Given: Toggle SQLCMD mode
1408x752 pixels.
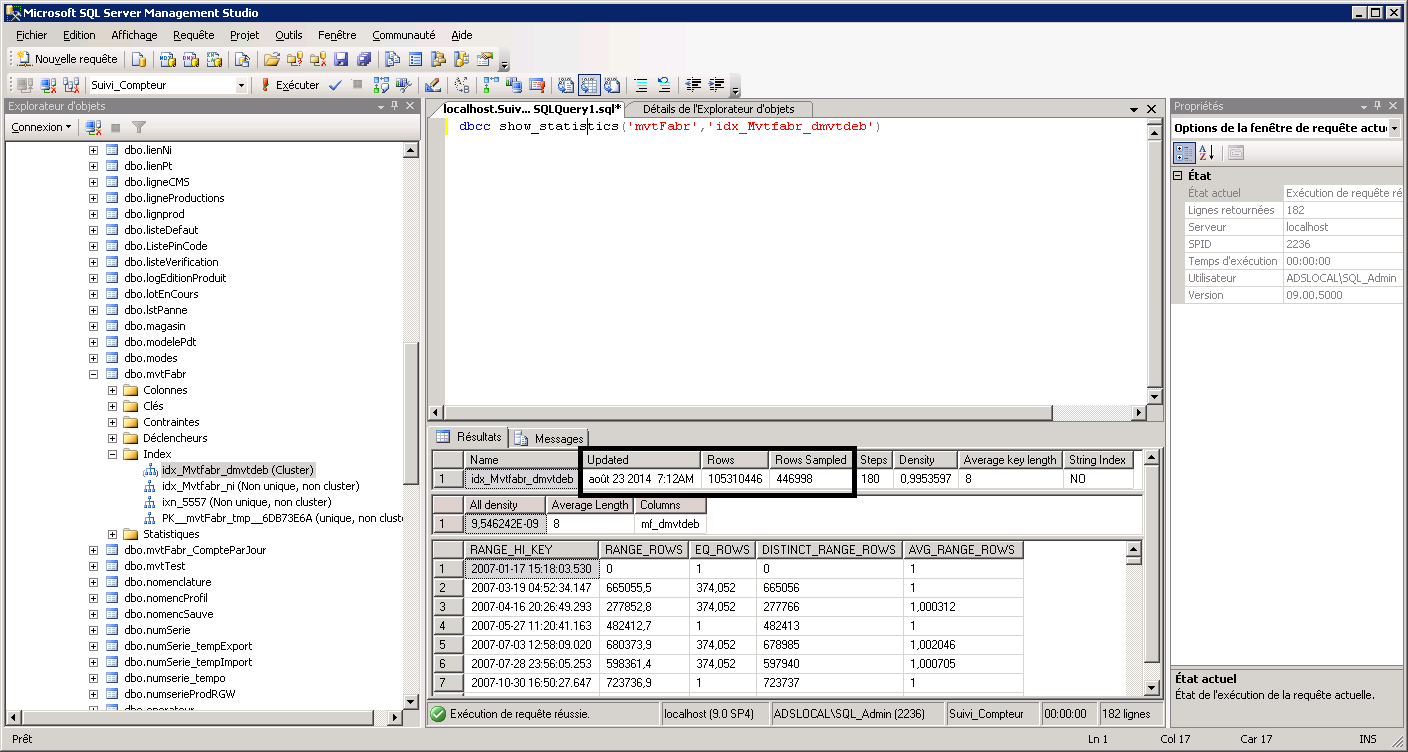Looking at the screenshot, I should [x=537, y=85].
